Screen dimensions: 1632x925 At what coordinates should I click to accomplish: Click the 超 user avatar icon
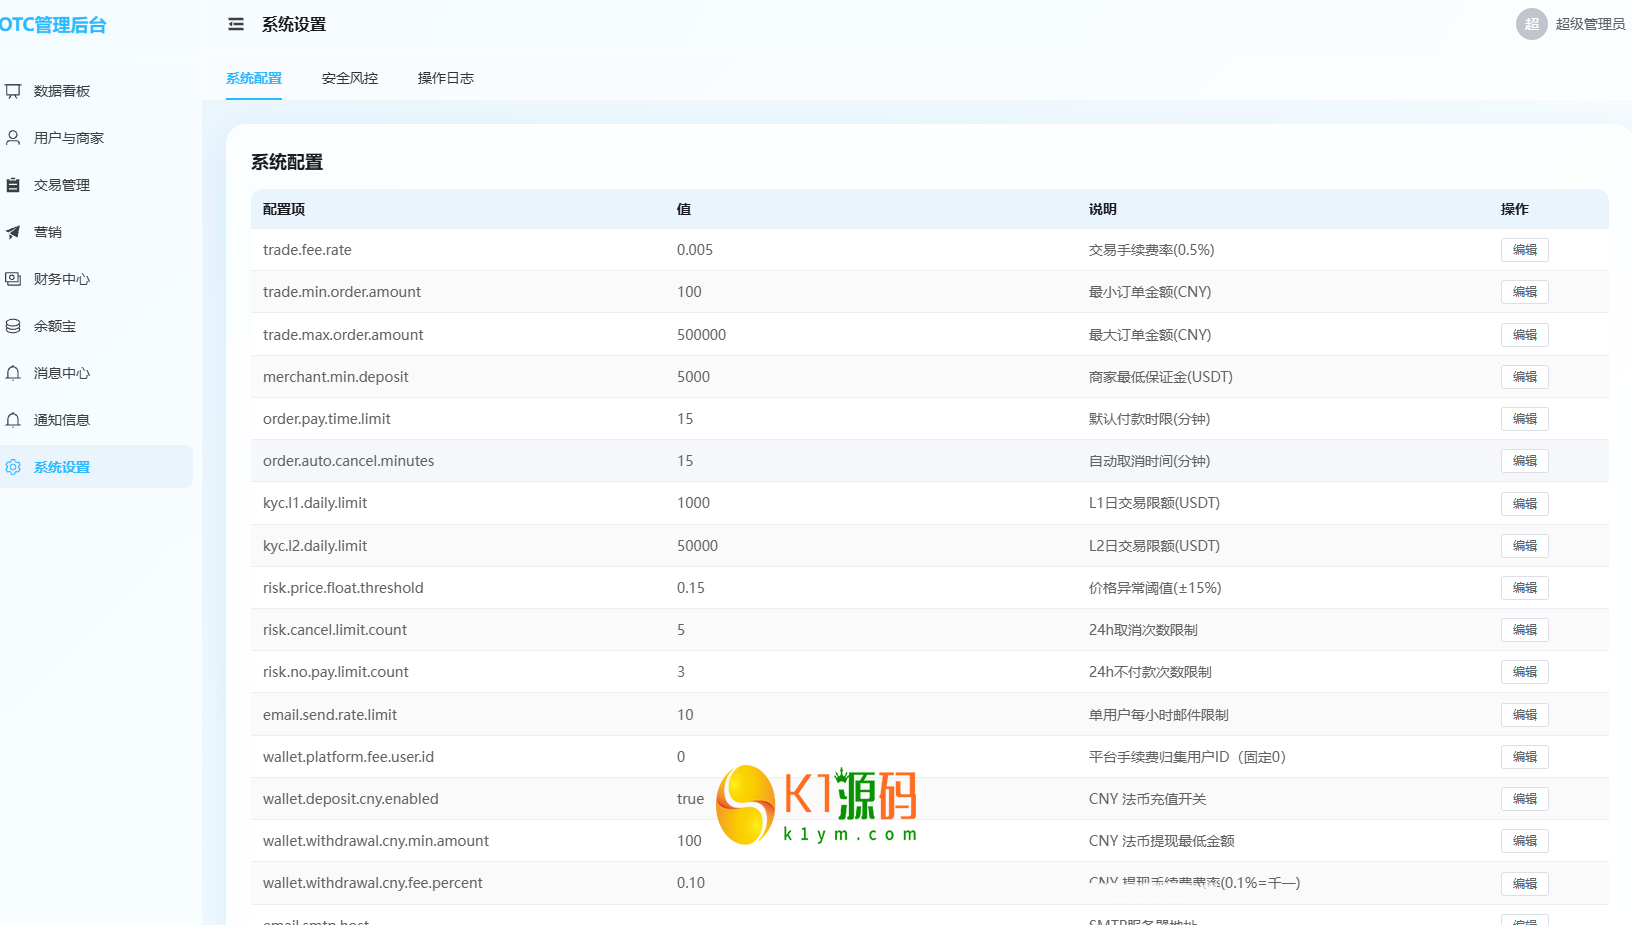click(1531, 24)
